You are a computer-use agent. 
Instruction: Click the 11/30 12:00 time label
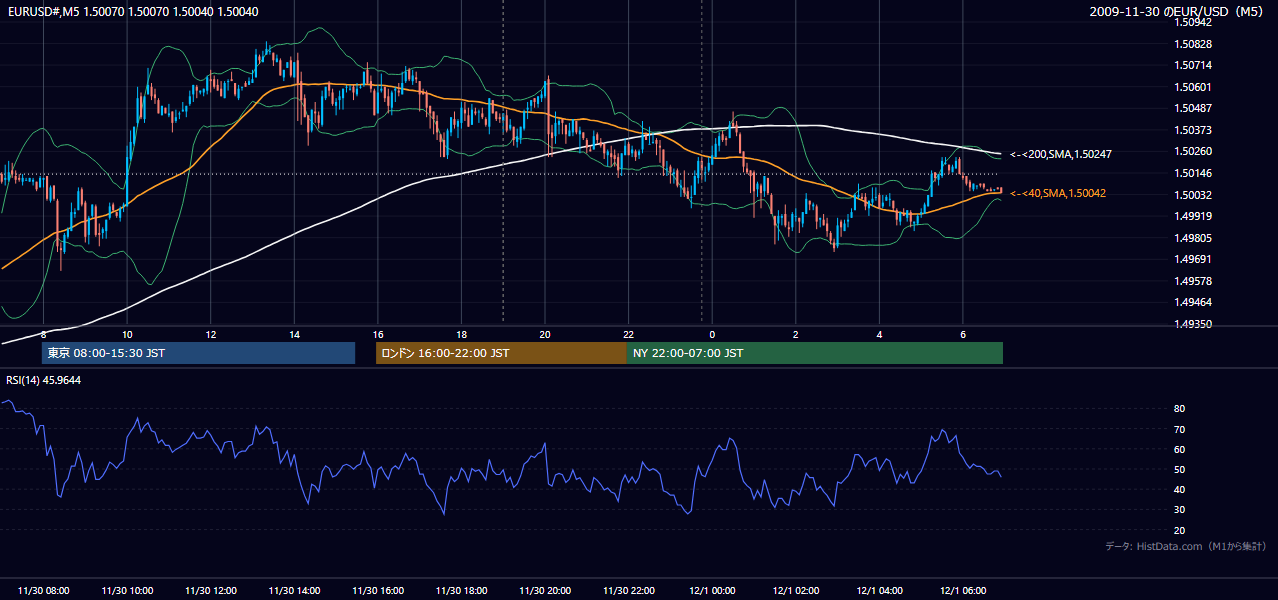tap(210, 591)
